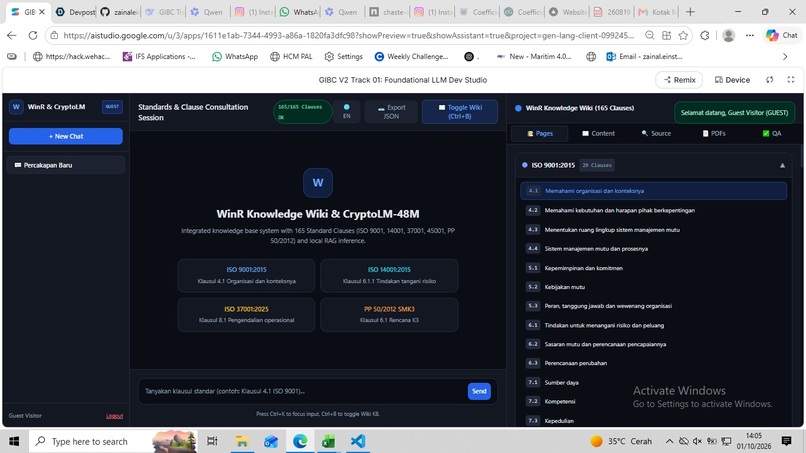Select clause 4.3 Menentukan ruang lingkup

653,230
